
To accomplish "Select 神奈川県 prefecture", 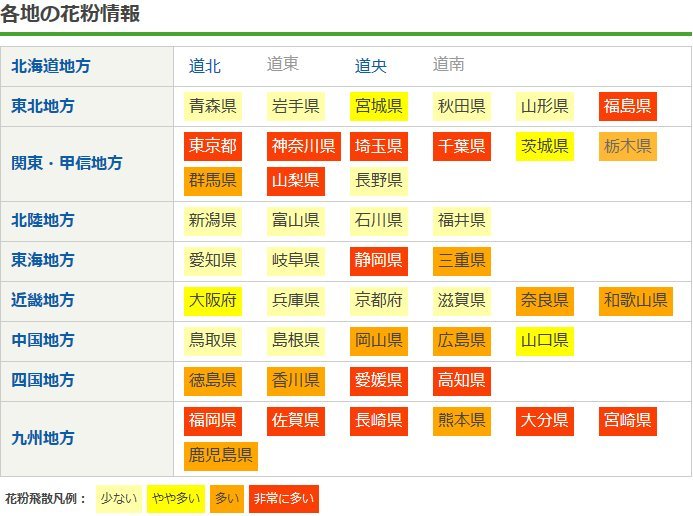I will 303,147.
